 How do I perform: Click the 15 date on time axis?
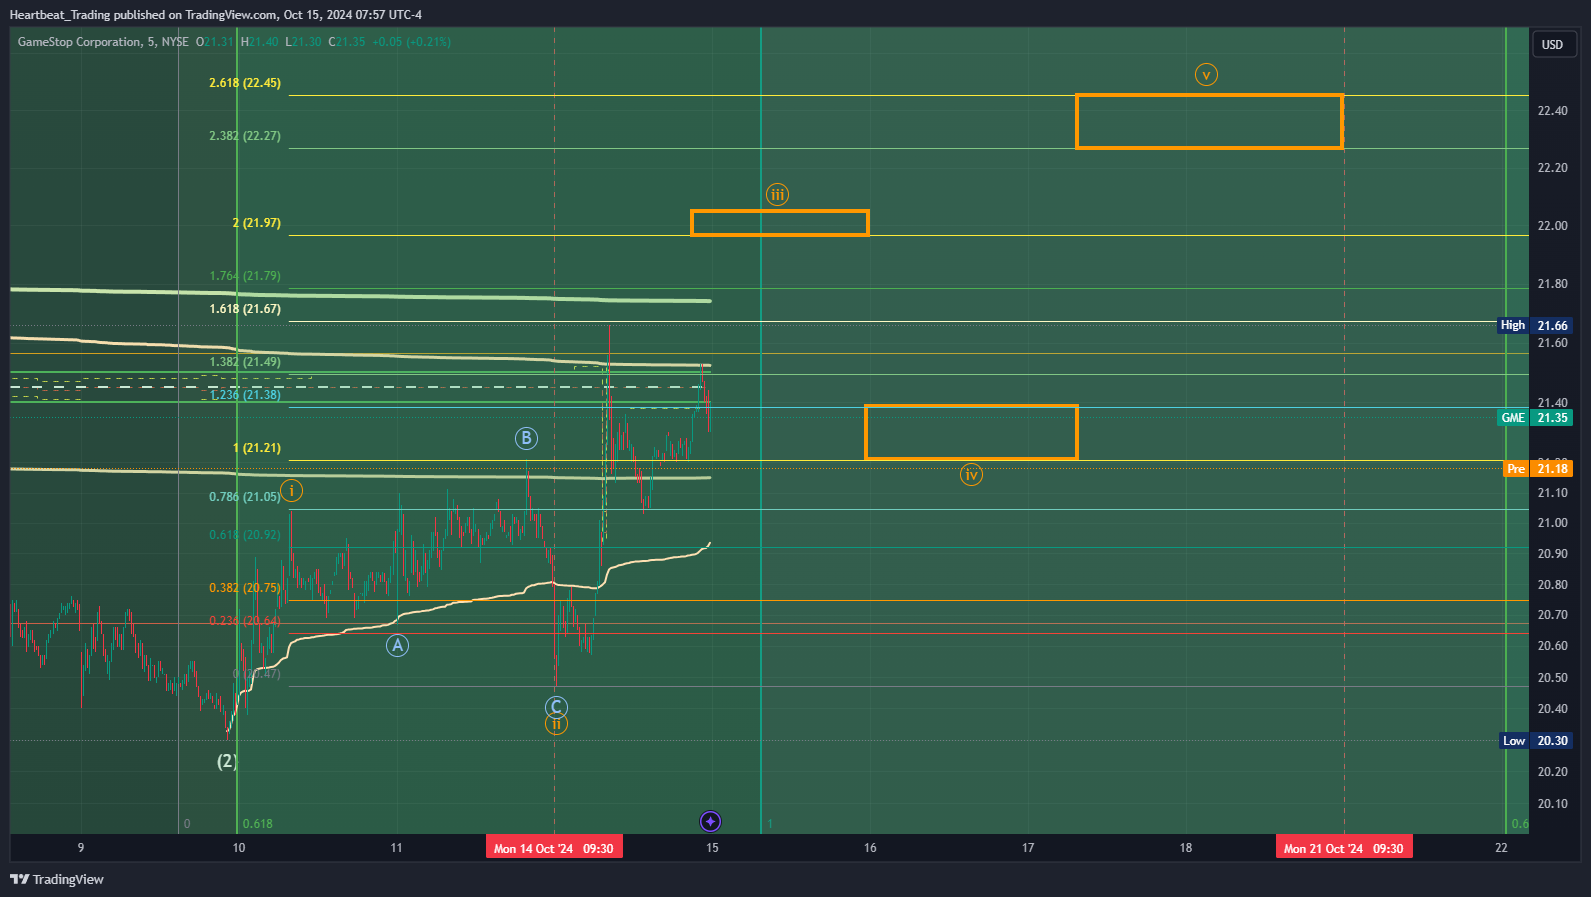pyautogui.click(x=712, y=848)
